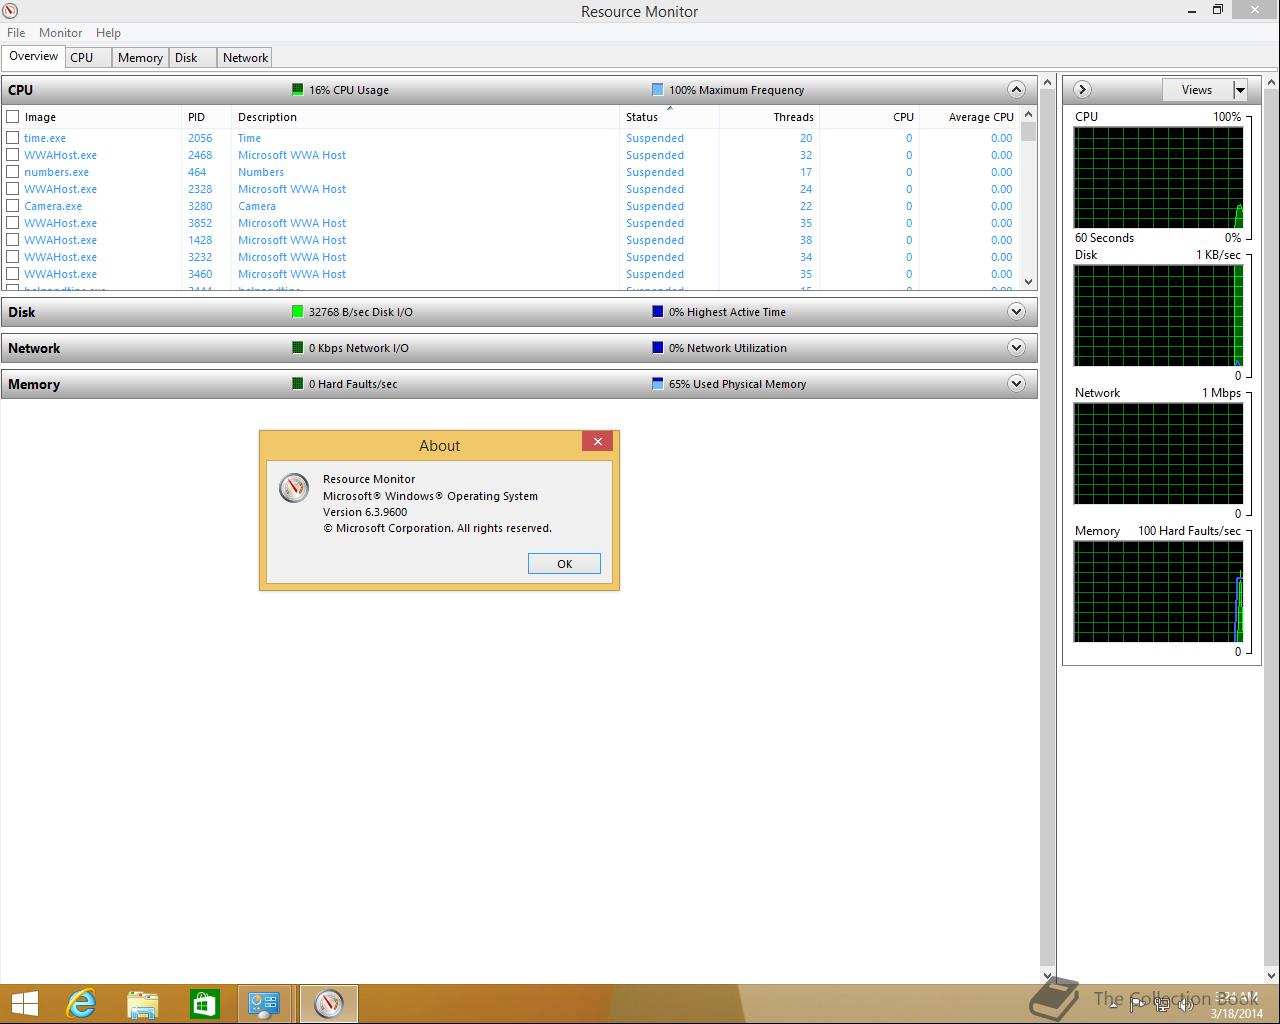Click blue Network Utilization indicator square

click(x=657, y=348)
